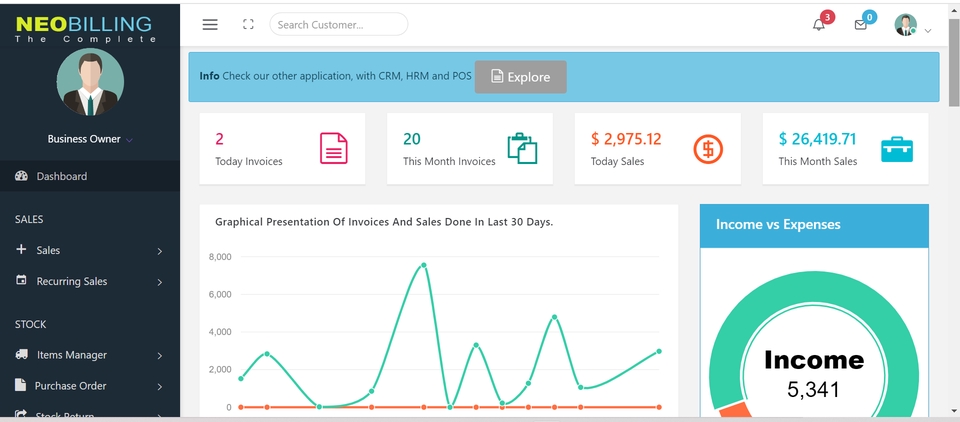The image size is (960, 422).
Task: Open the Purchase Order menu
Action: click(90, 386)
